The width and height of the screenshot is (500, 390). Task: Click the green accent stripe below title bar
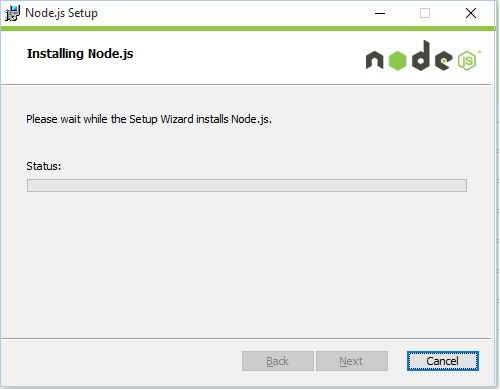click(x=248, y=29)
